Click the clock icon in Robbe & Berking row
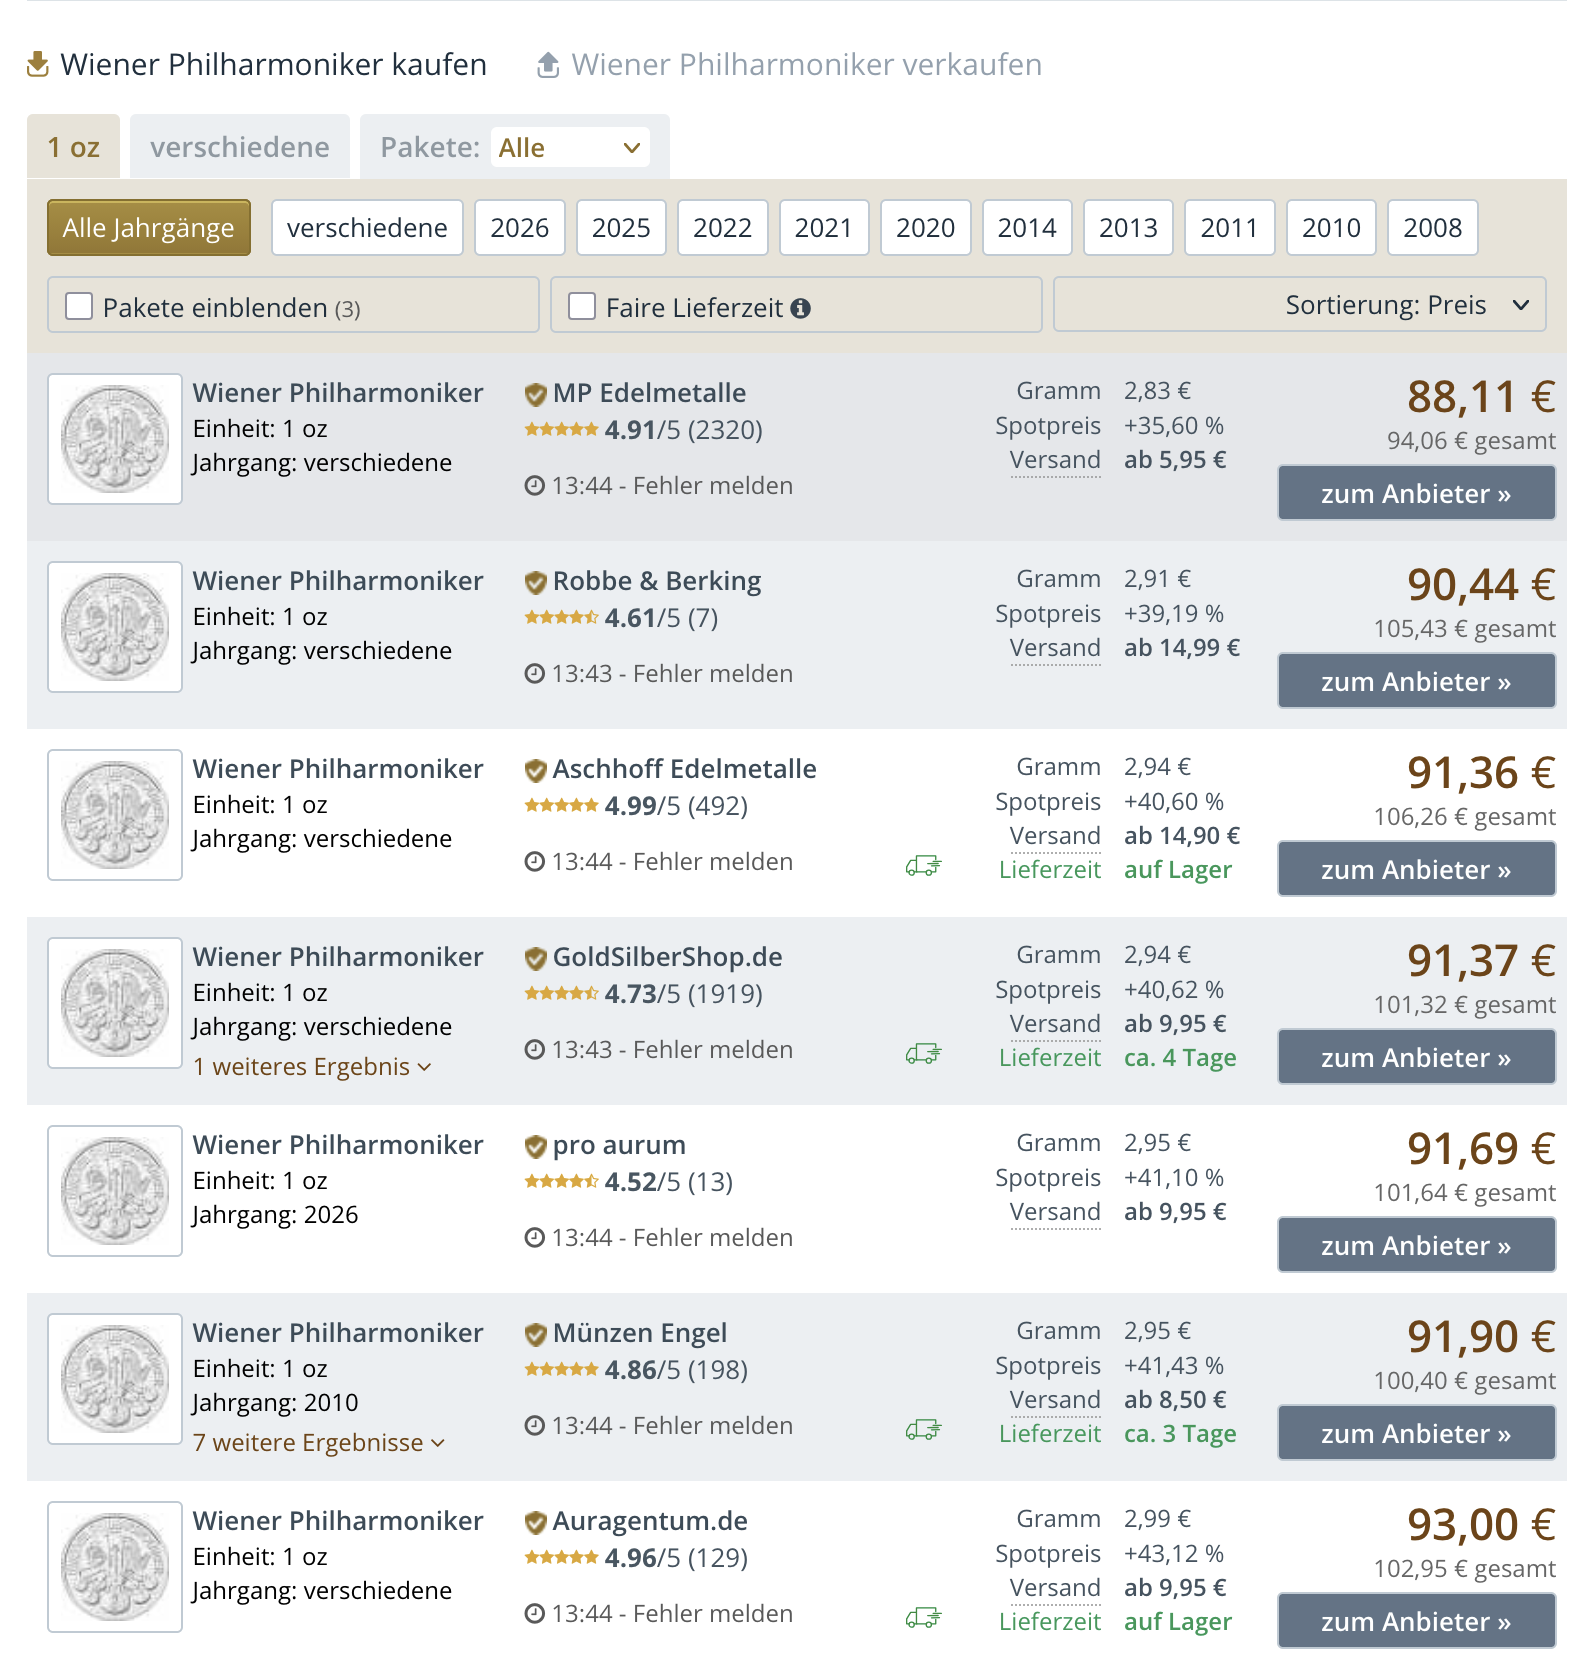 pyautogui.click(x=535, y=674)
